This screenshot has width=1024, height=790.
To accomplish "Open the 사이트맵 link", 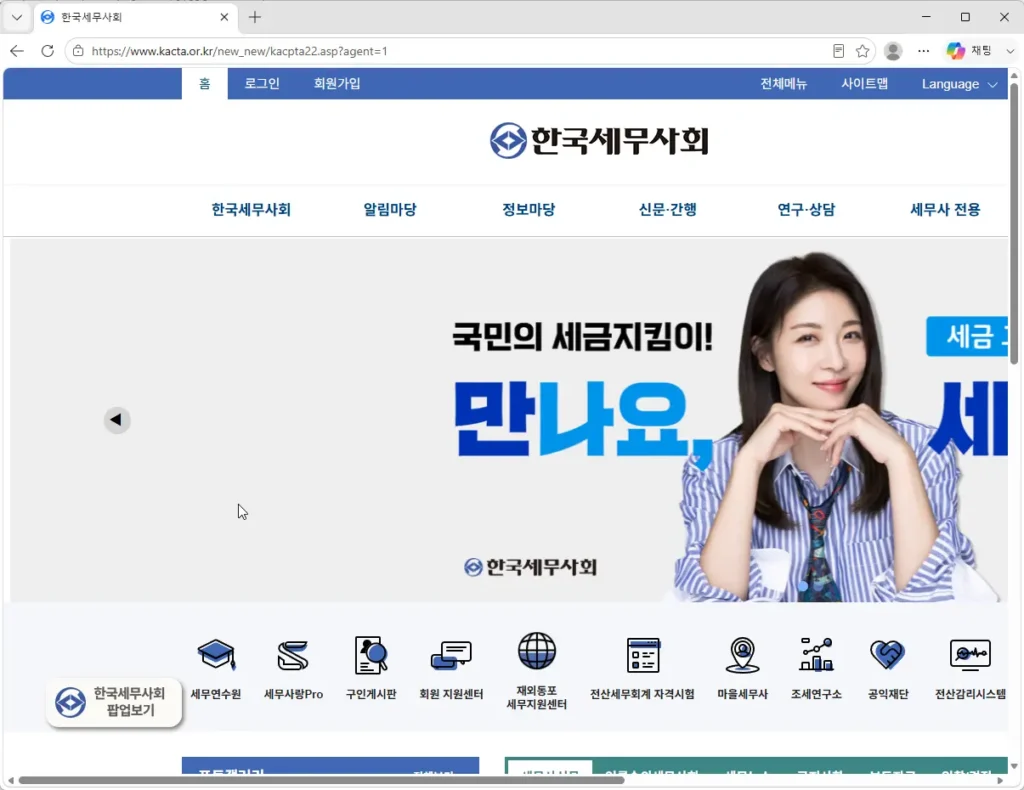I will pos(865,84).
